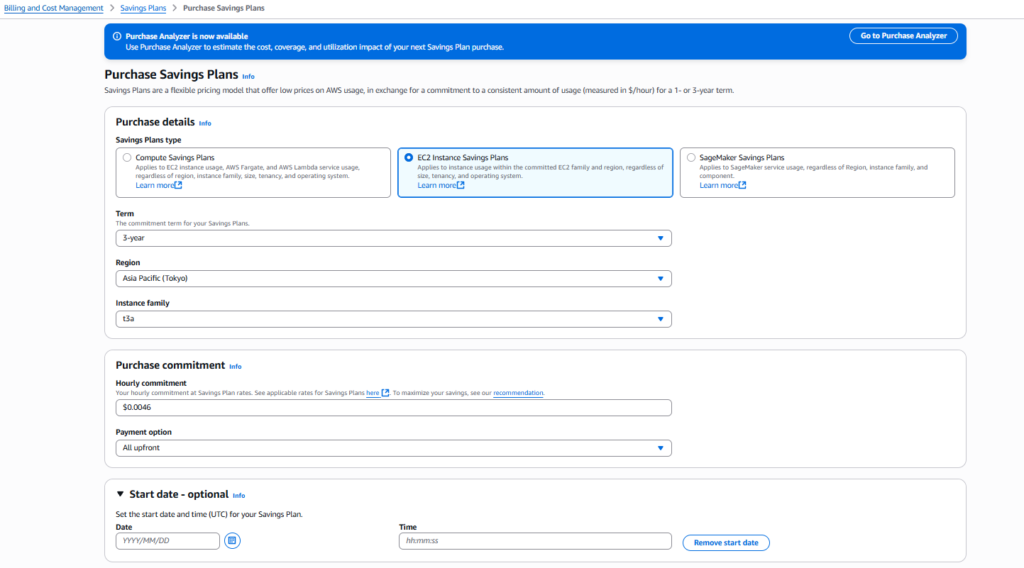Select Compute Savings Plans radio button

pyautogui.click(x=126, y=157)
